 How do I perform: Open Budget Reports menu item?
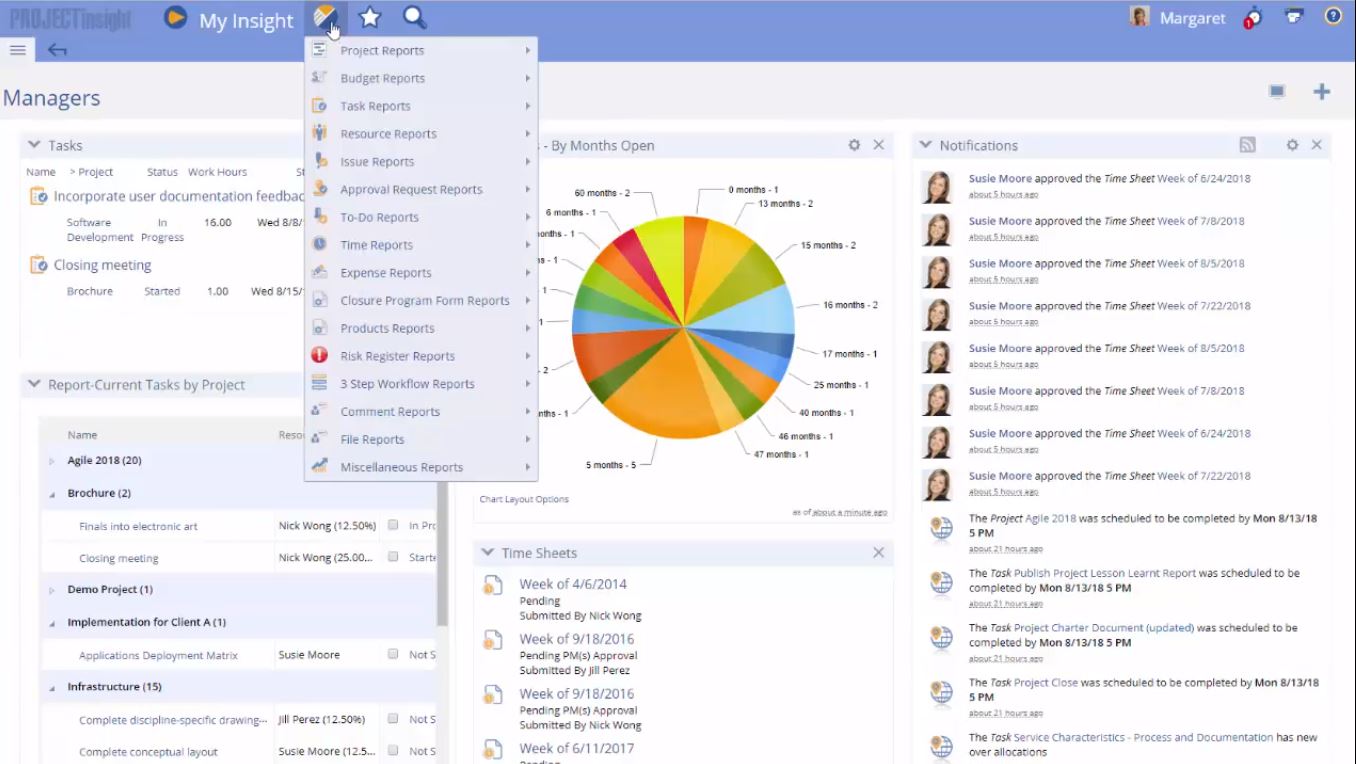click(x=382, y=78)
